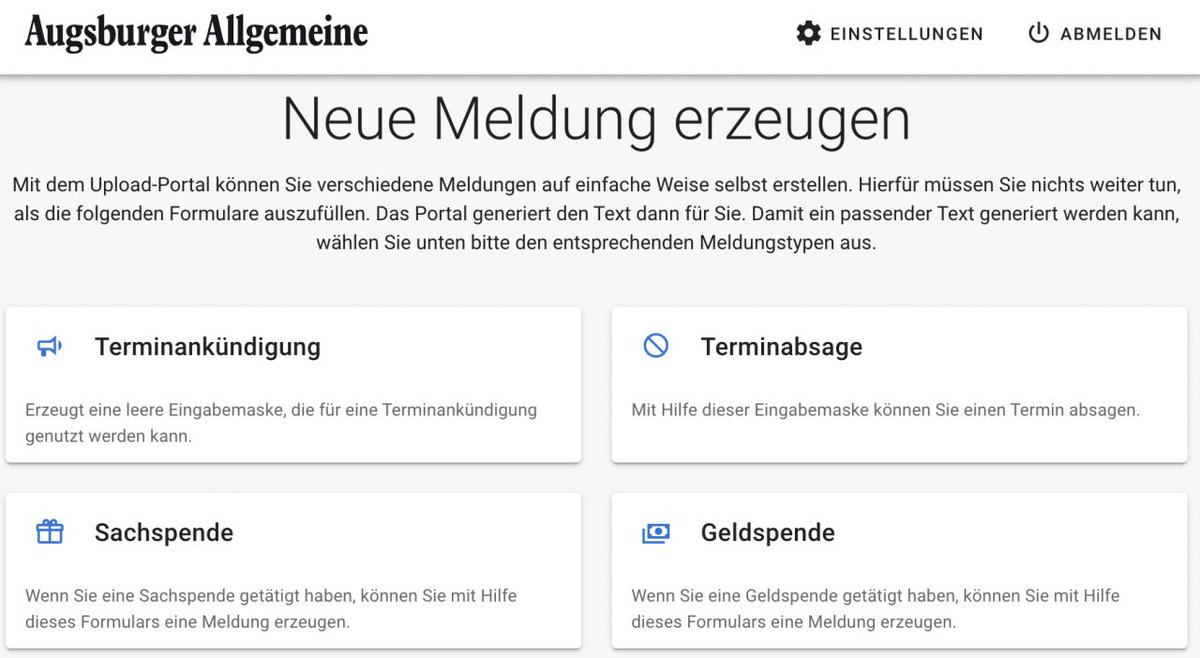Select the Sachspende report type
Screen dimensions: 1200x658
[x=293, y=570]
